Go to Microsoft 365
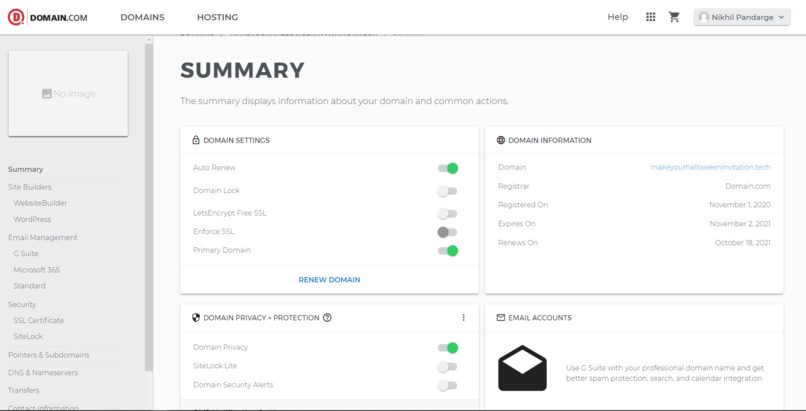Screen dimensions: 806x411 (36, 270)
